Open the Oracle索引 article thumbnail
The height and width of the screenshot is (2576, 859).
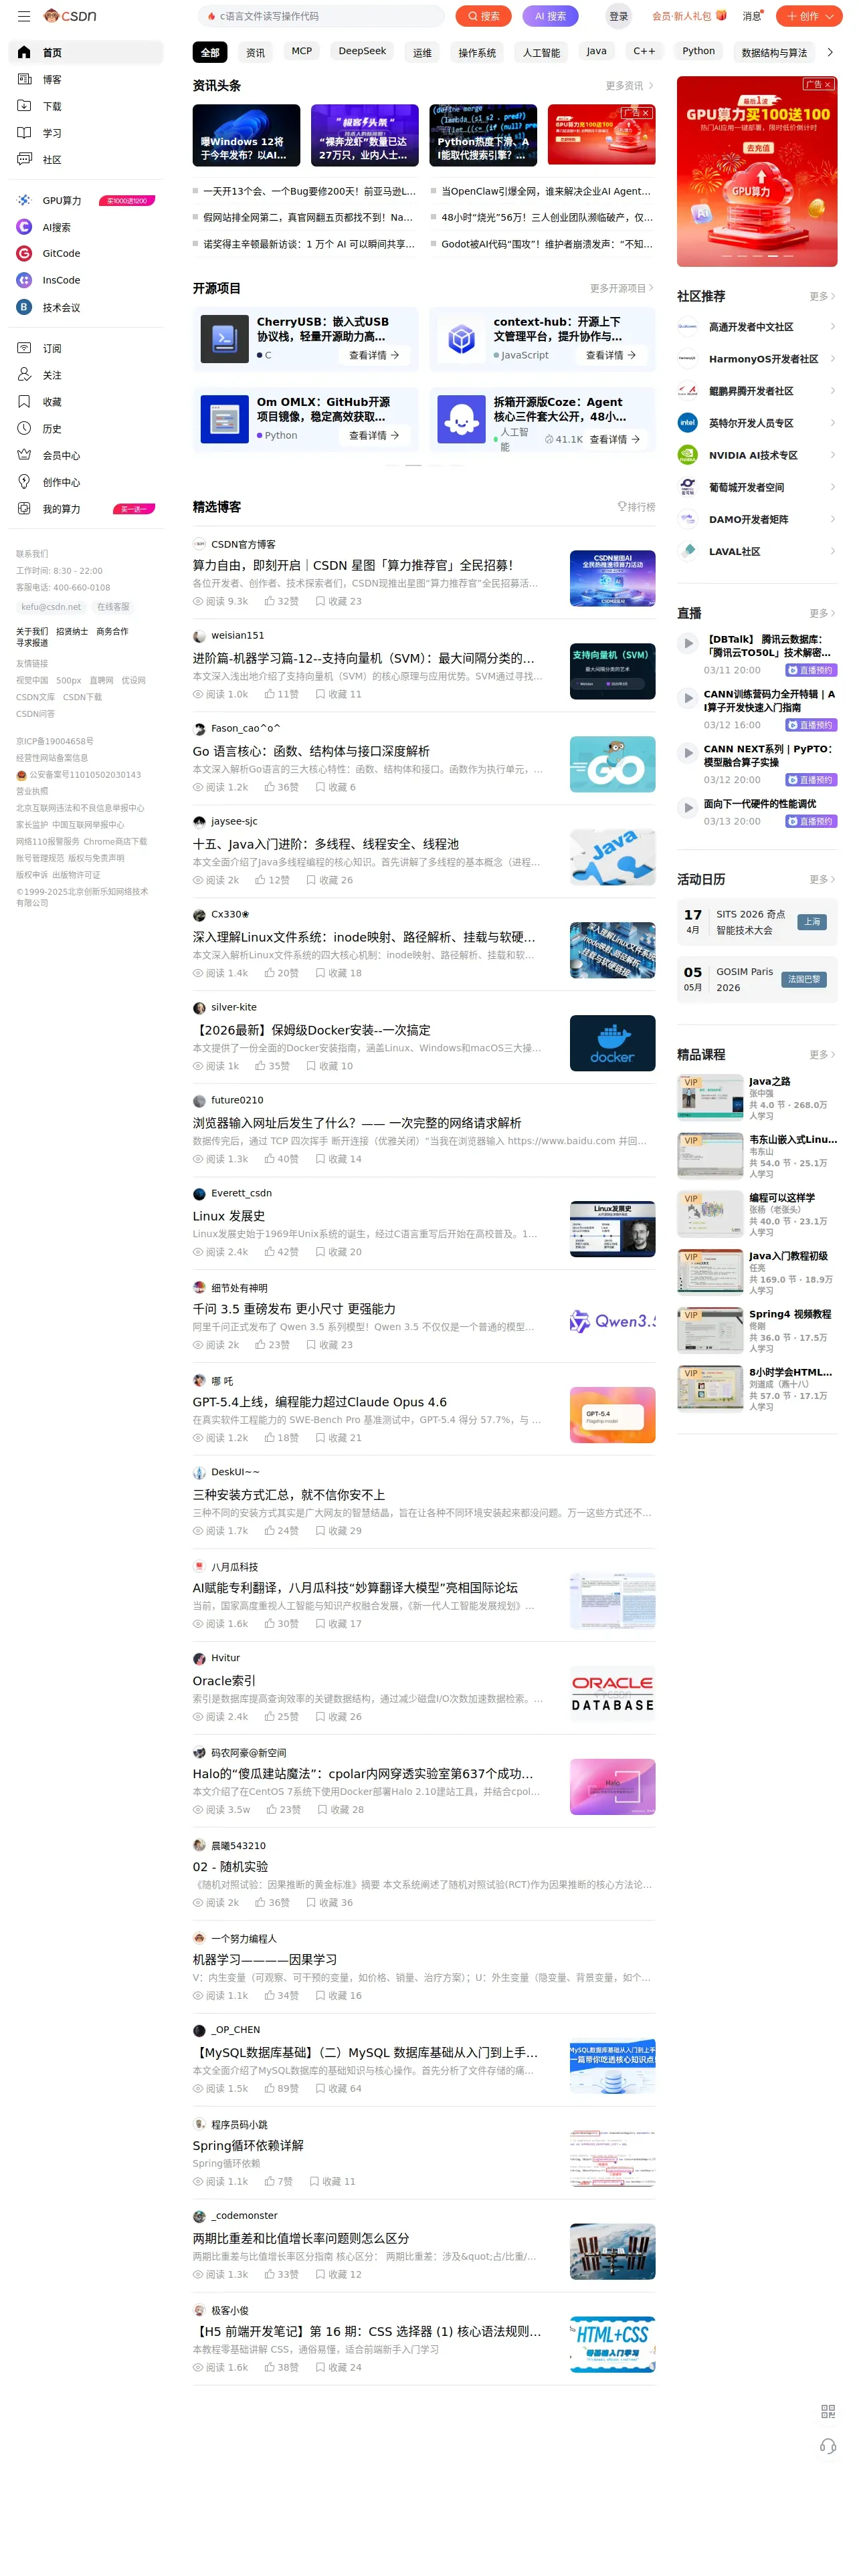coord(612,1694)
